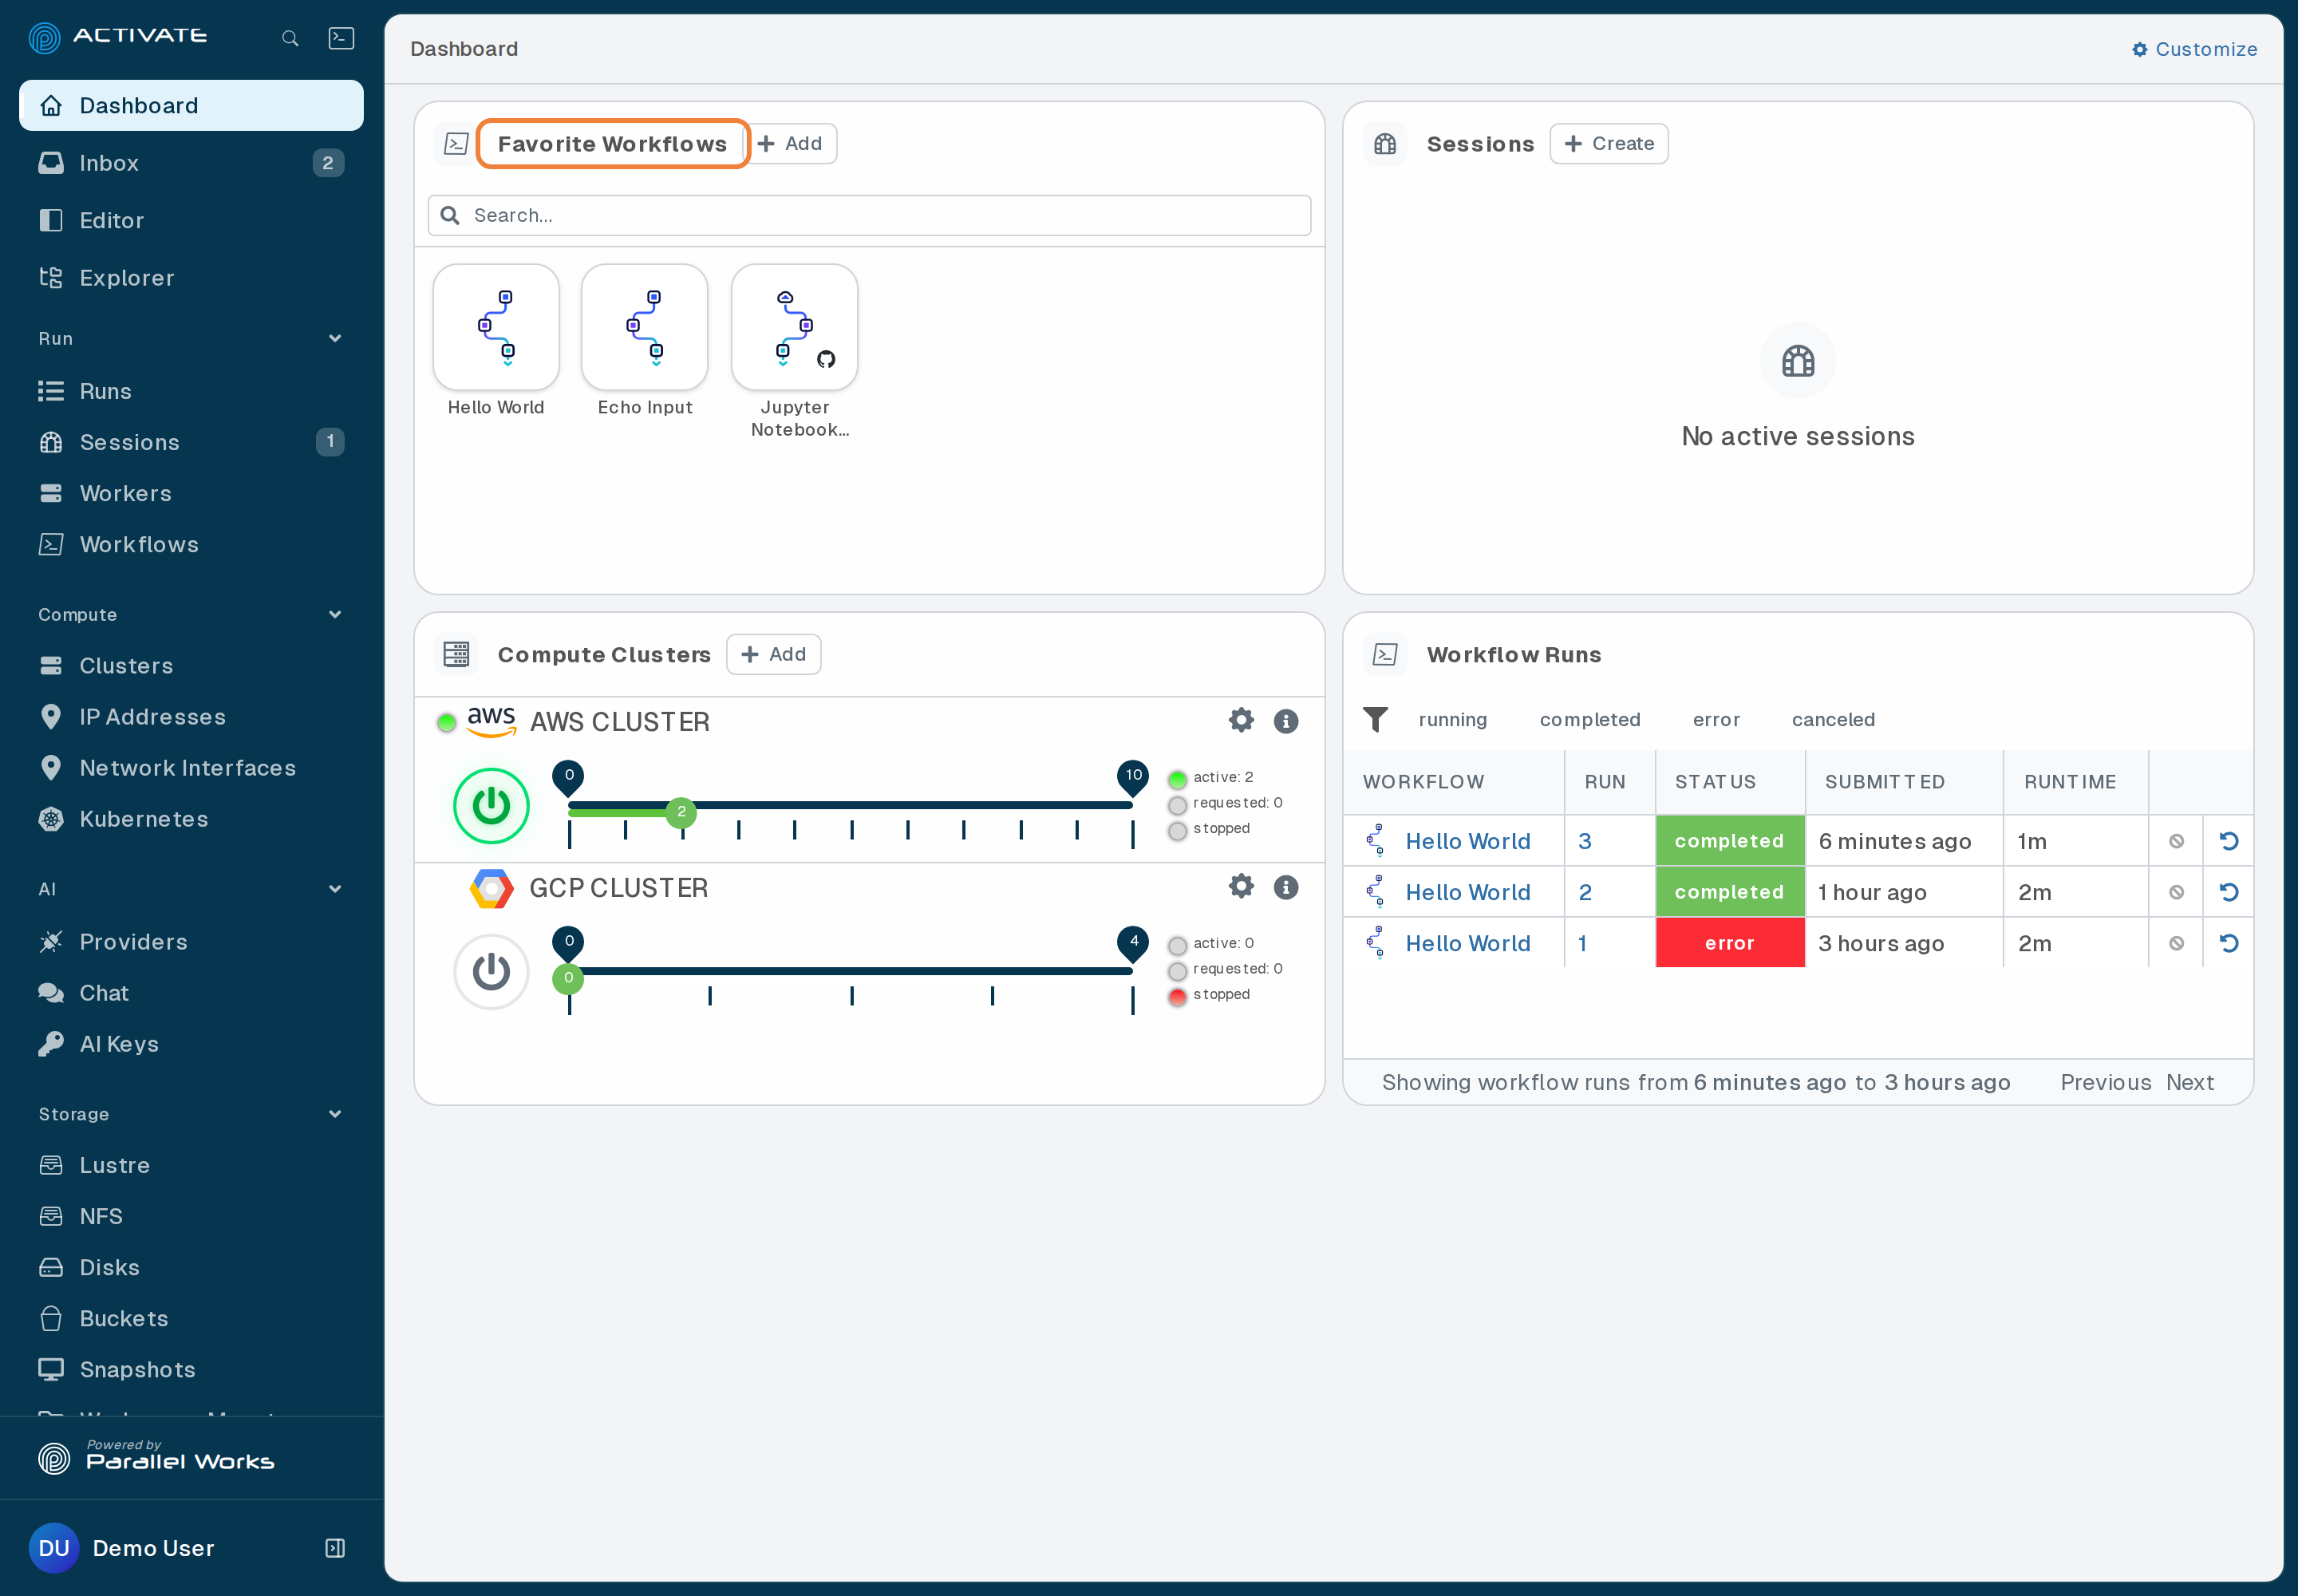The image size is (2298, 1596).
Task: Collapse sidebar icon next to Demo User
Action: 335,1548
